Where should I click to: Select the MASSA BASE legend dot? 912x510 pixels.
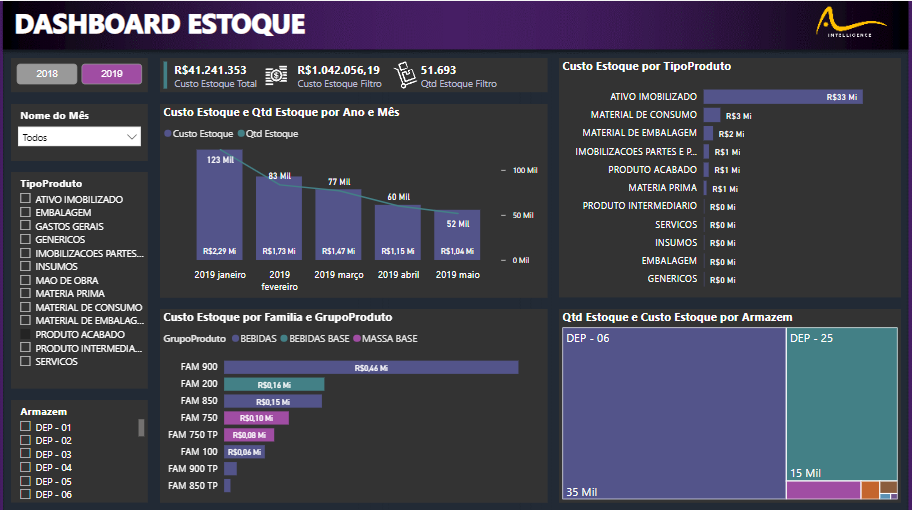pos(358,339)
